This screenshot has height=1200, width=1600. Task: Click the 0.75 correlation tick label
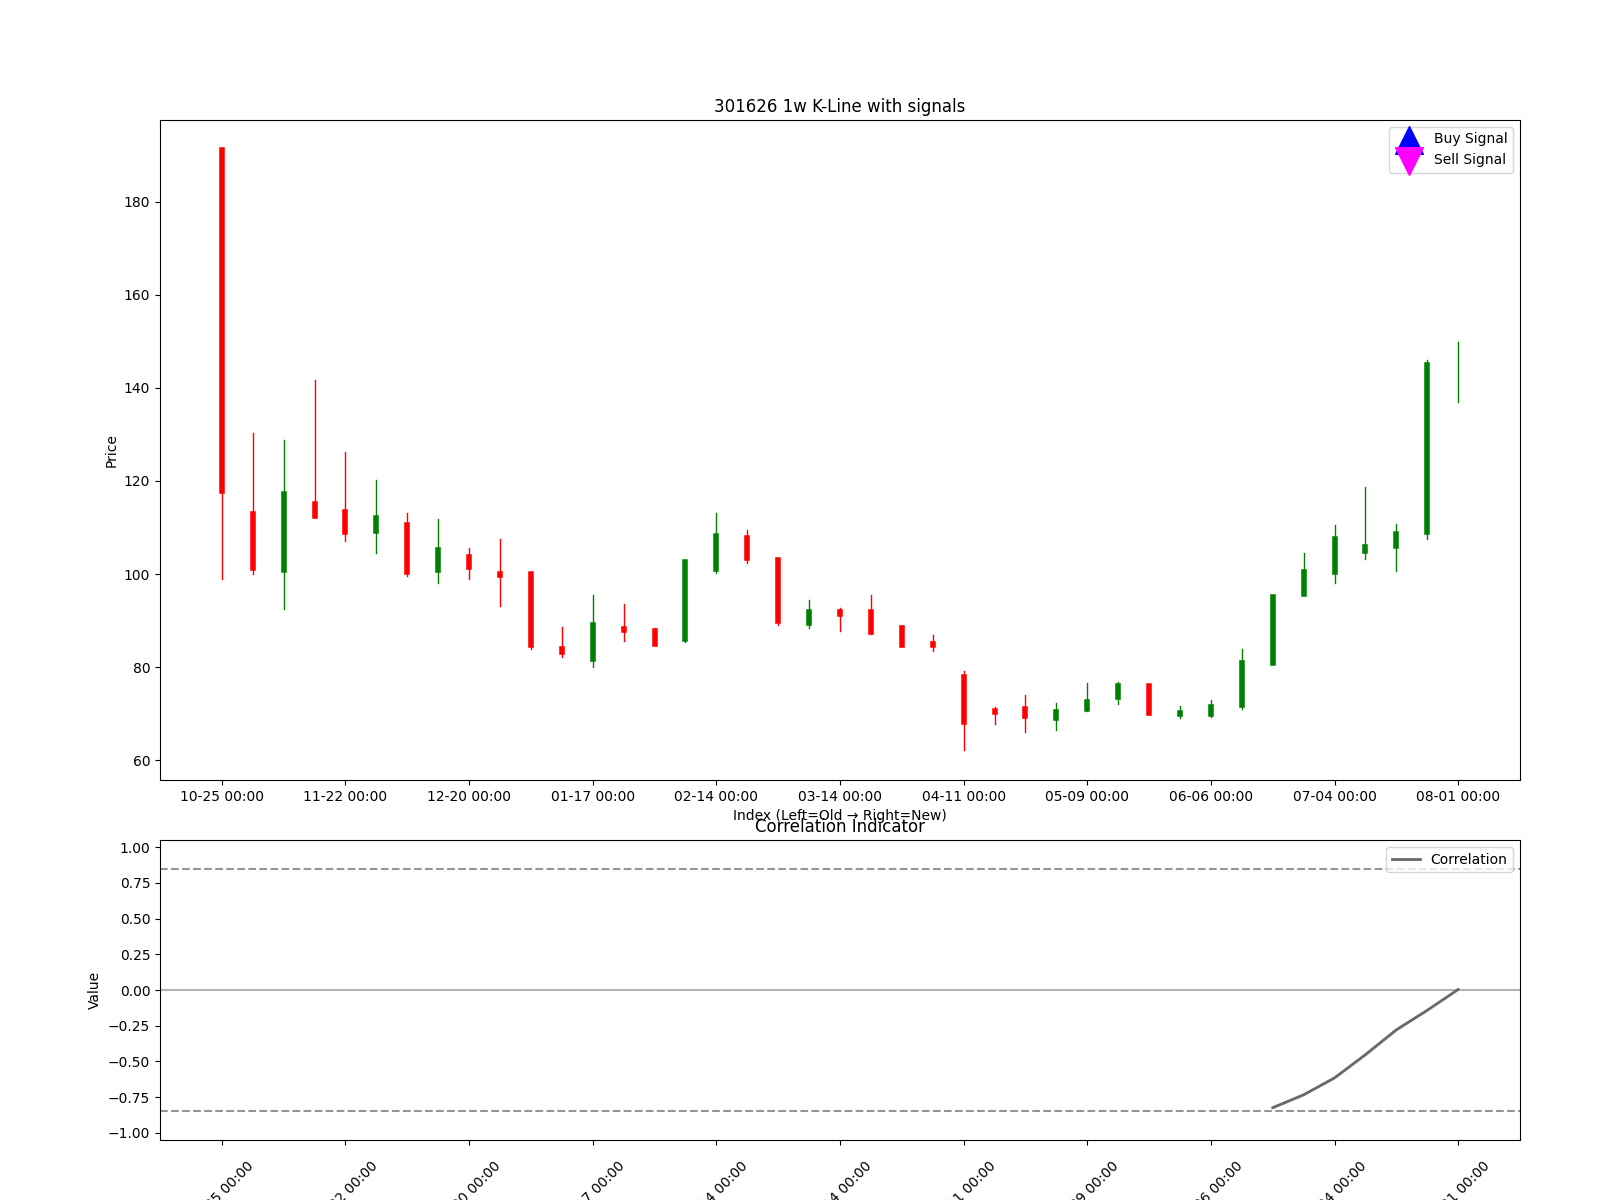pyautogui.click(x=135, y=883)
